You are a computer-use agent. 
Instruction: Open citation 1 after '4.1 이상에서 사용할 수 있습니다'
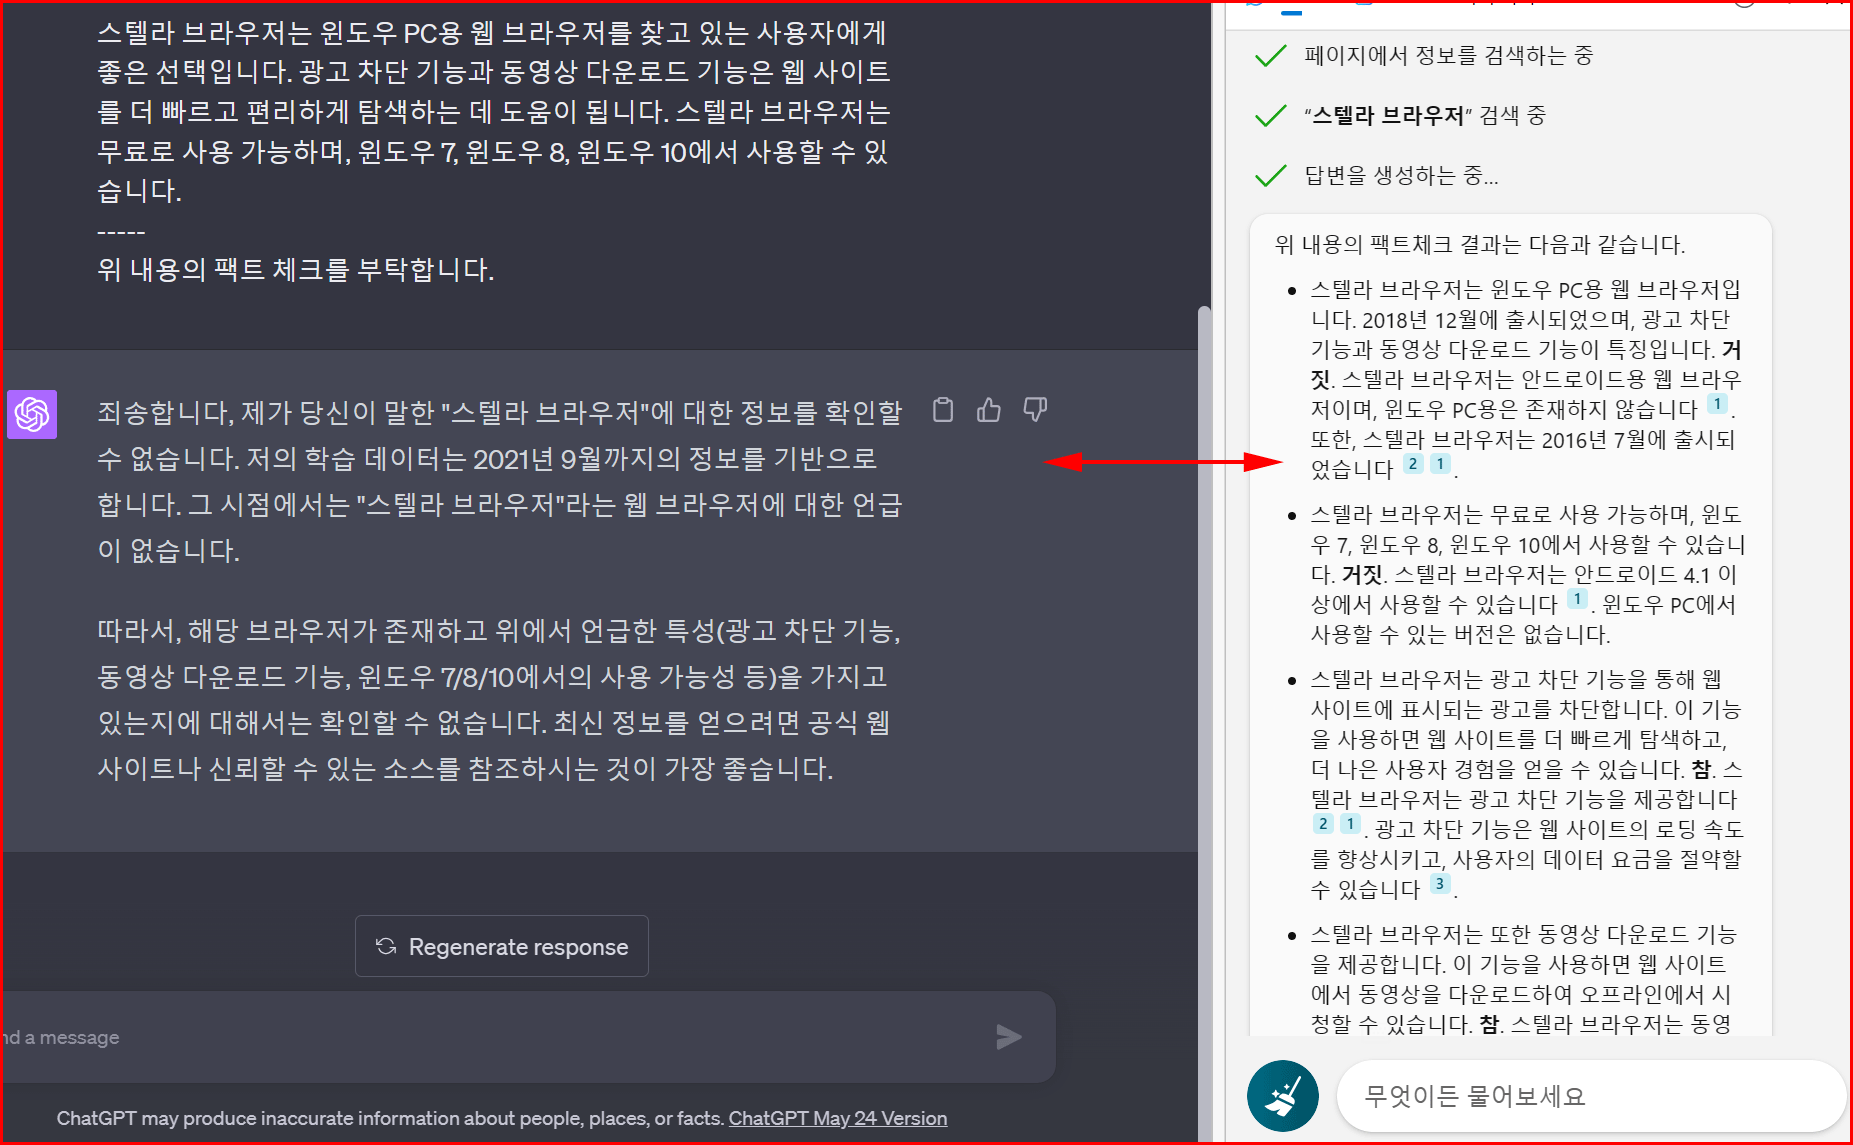[1577, 599]
